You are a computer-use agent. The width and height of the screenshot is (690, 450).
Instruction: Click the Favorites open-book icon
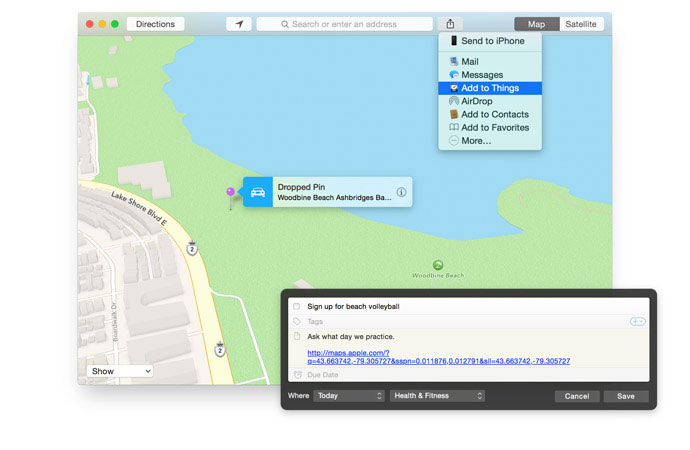pyautogui.click(x=454, y=128)
